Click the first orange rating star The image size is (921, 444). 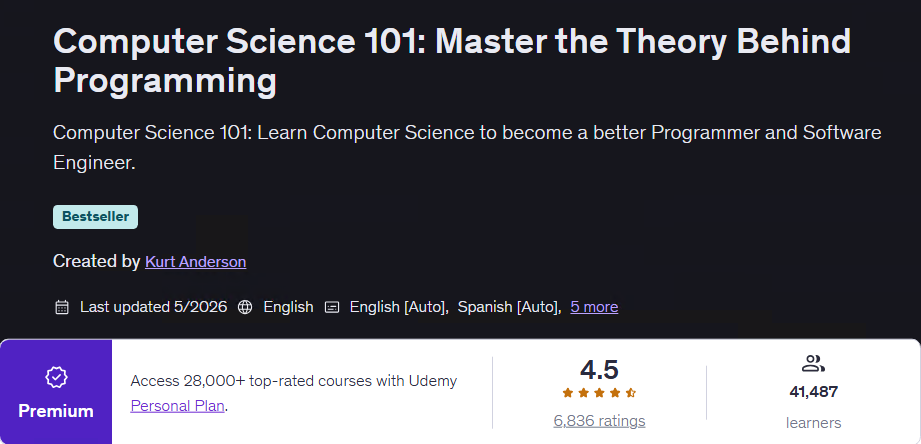[568, 393]
